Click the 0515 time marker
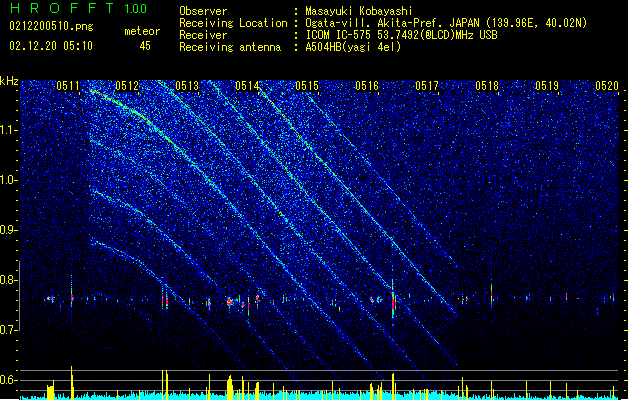The height and width of the screenshot is (400, 629). click(307, 86)
